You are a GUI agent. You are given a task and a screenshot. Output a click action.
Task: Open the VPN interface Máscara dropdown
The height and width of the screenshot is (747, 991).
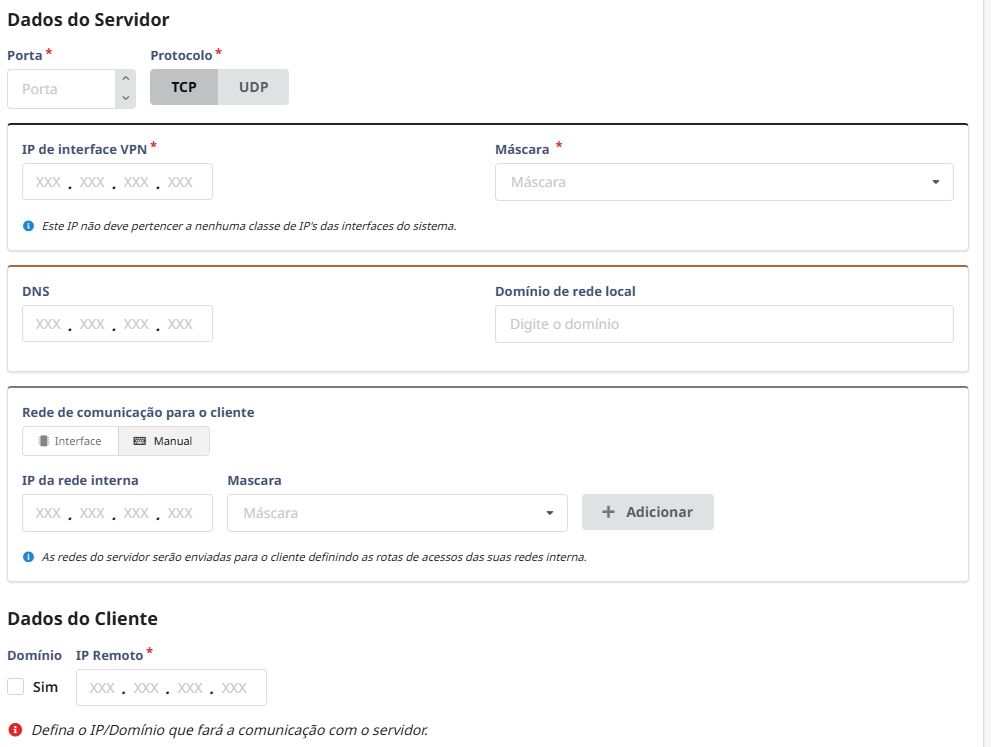click(x=723, y=182)
